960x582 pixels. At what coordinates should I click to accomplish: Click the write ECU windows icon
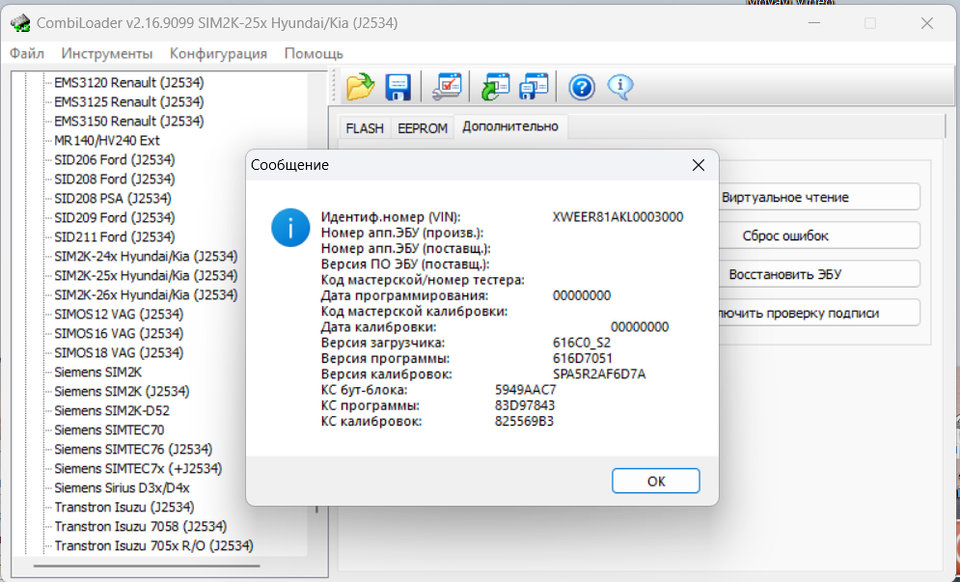pyautogui.click(x=534, y=86)
